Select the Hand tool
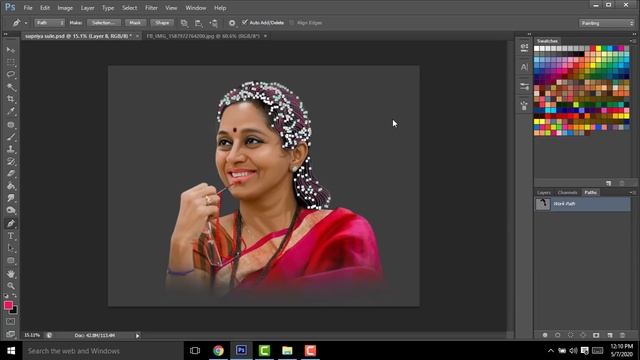Image resolution: width=640 pixels, height=360 pixels. coord(11,273)
